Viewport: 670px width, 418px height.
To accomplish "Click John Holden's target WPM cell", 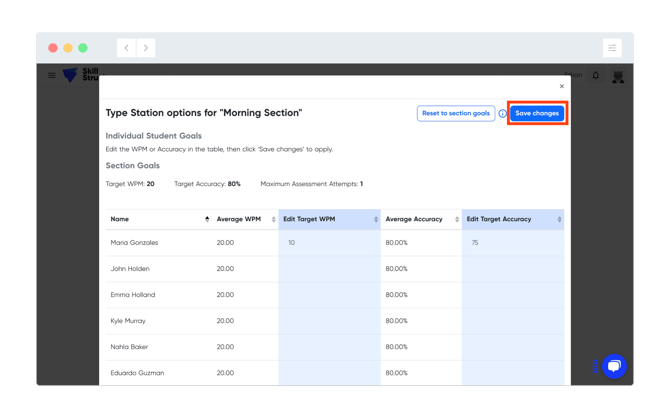I will point(329,269).
